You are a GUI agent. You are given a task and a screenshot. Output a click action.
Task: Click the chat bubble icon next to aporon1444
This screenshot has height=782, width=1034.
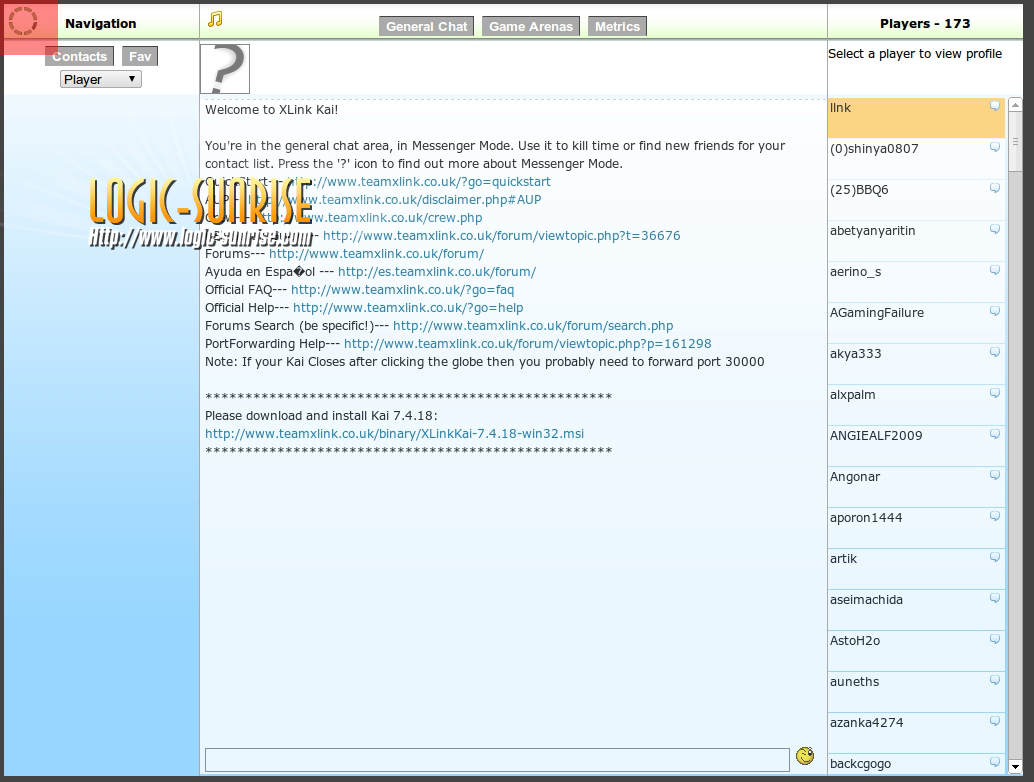tap(995, 516)
